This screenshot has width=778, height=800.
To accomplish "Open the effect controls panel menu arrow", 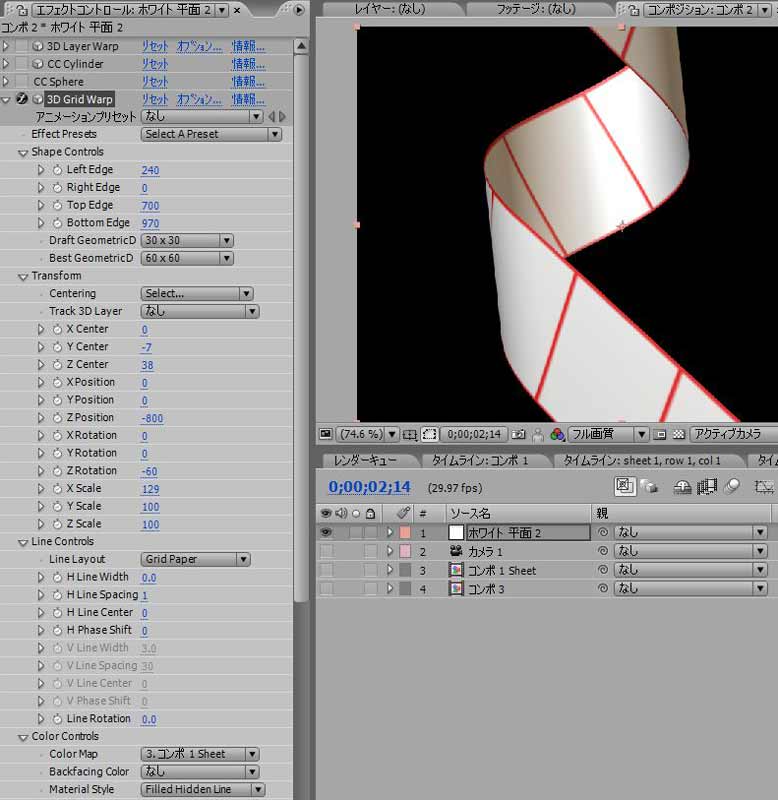I will pos(299,9).
